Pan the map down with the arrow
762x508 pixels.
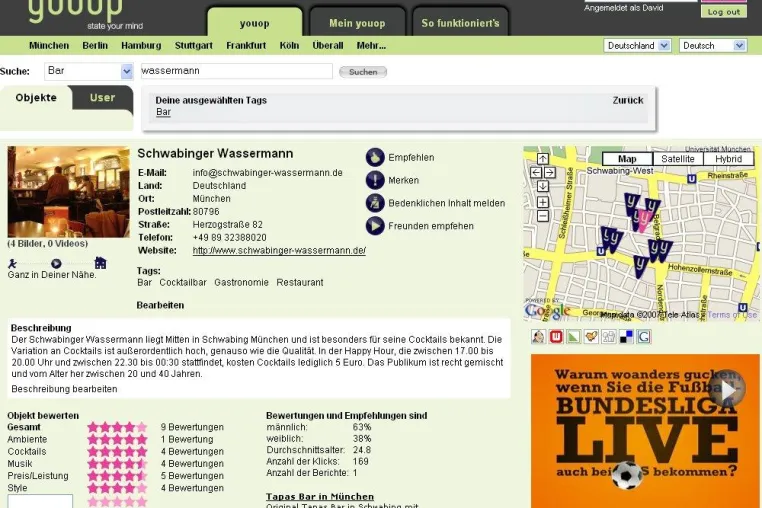[x=542, y=186]
